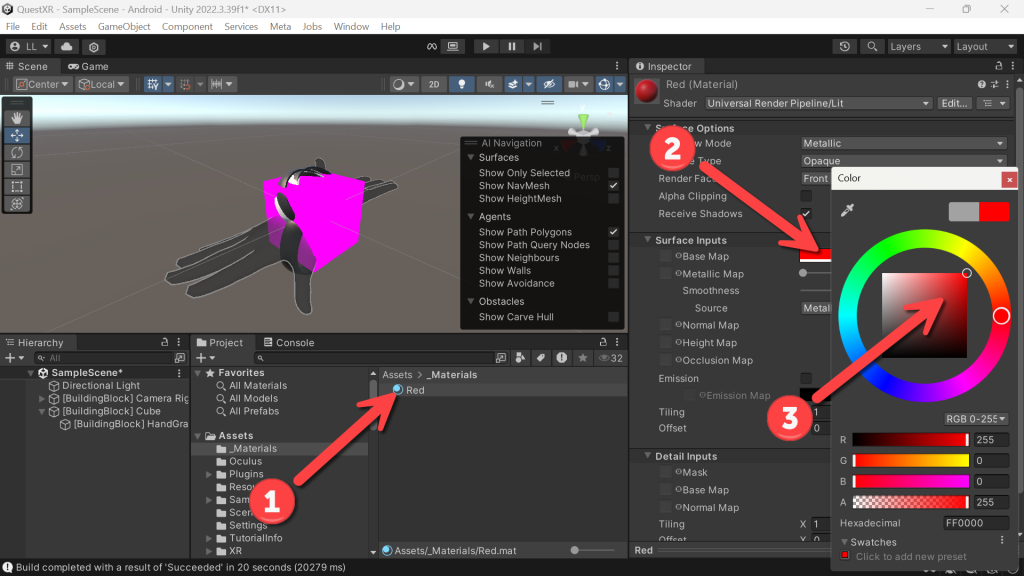
Task: Select the combined Transform tool
Action: click(17, 204)
